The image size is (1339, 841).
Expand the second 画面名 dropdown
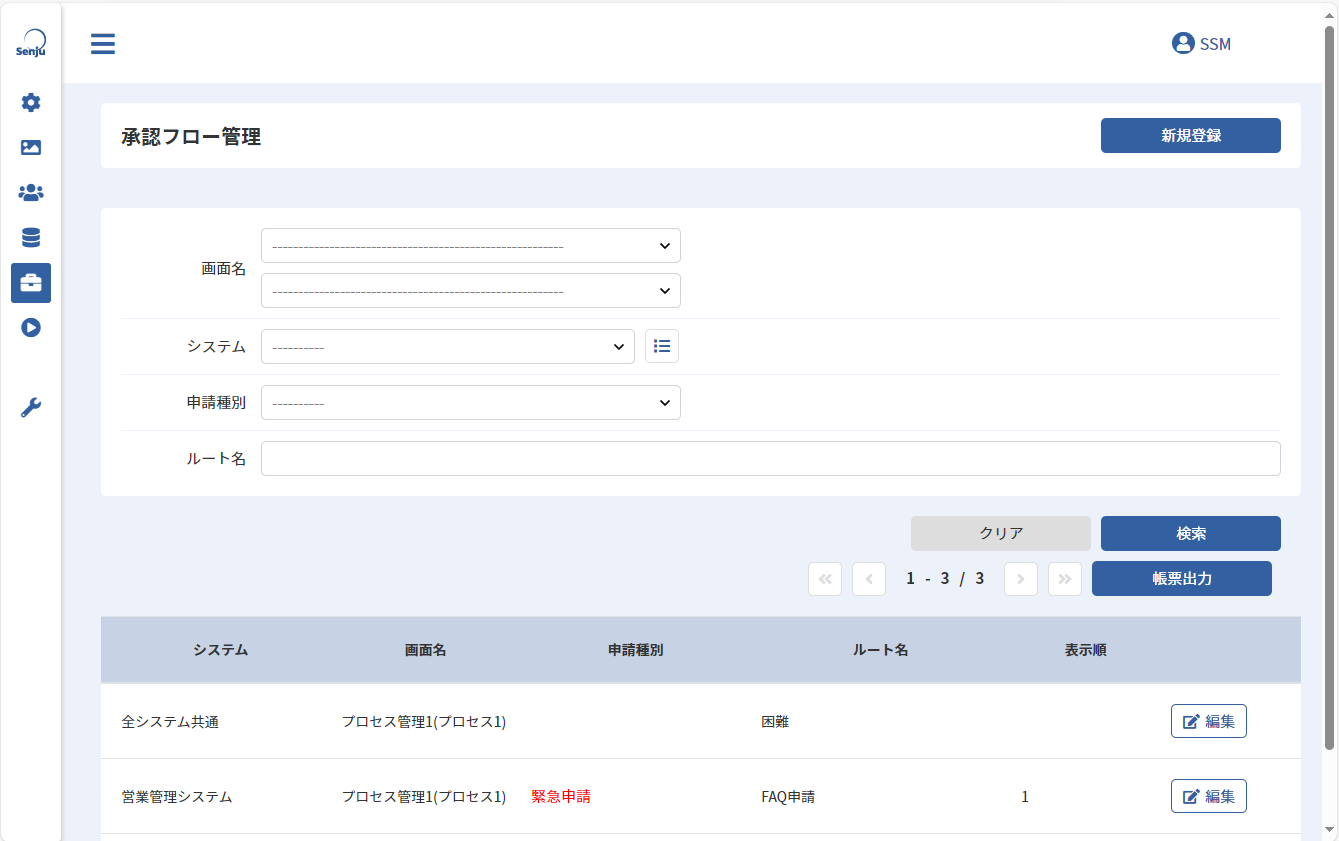[471, 291]
